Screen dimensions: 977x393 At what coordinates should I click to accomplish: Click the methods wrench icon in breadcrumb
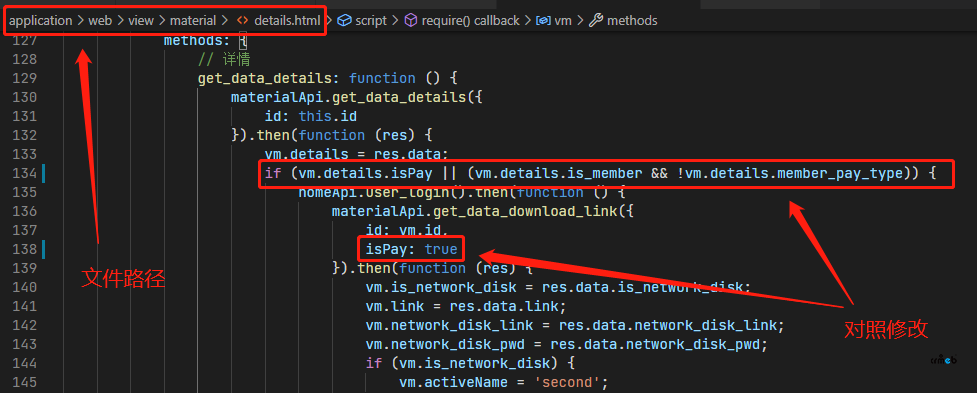[596, 21]
